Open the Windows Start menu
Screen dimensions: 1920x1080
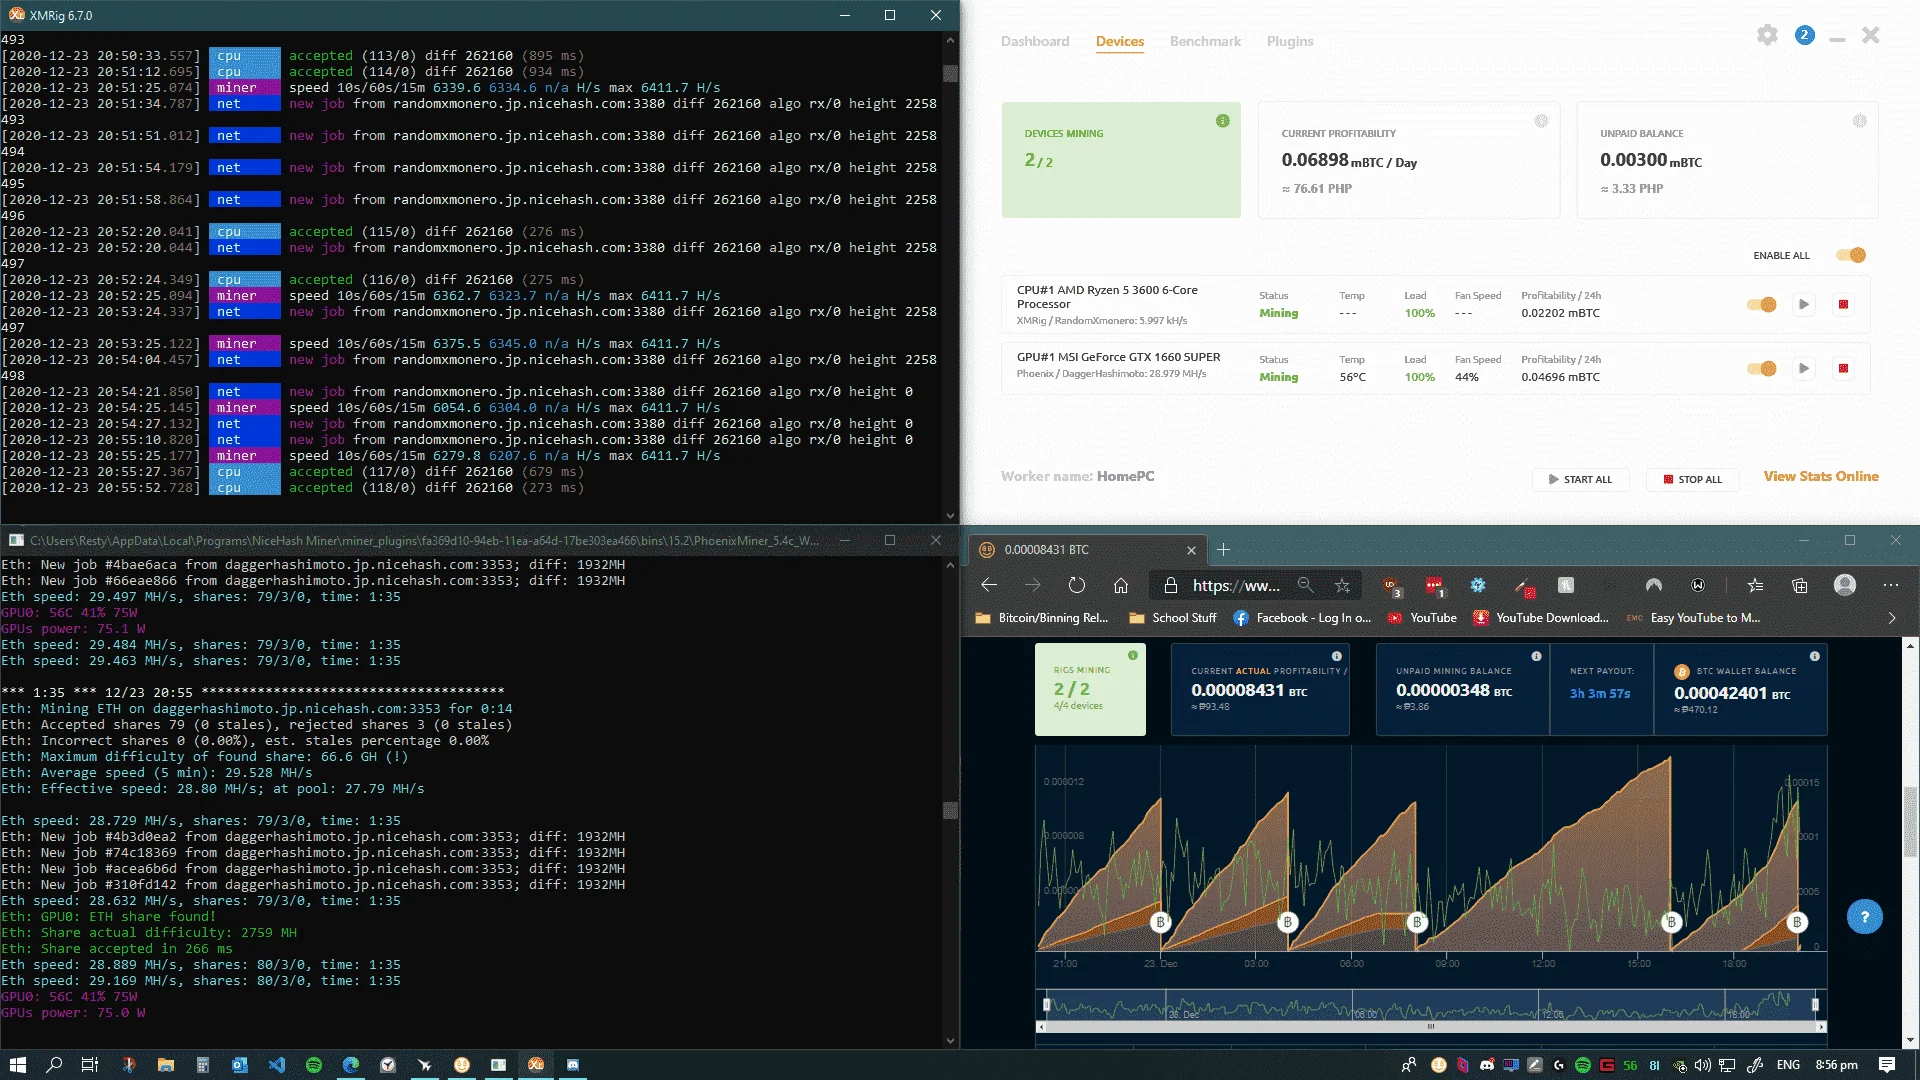click(x=17, y=1065)
